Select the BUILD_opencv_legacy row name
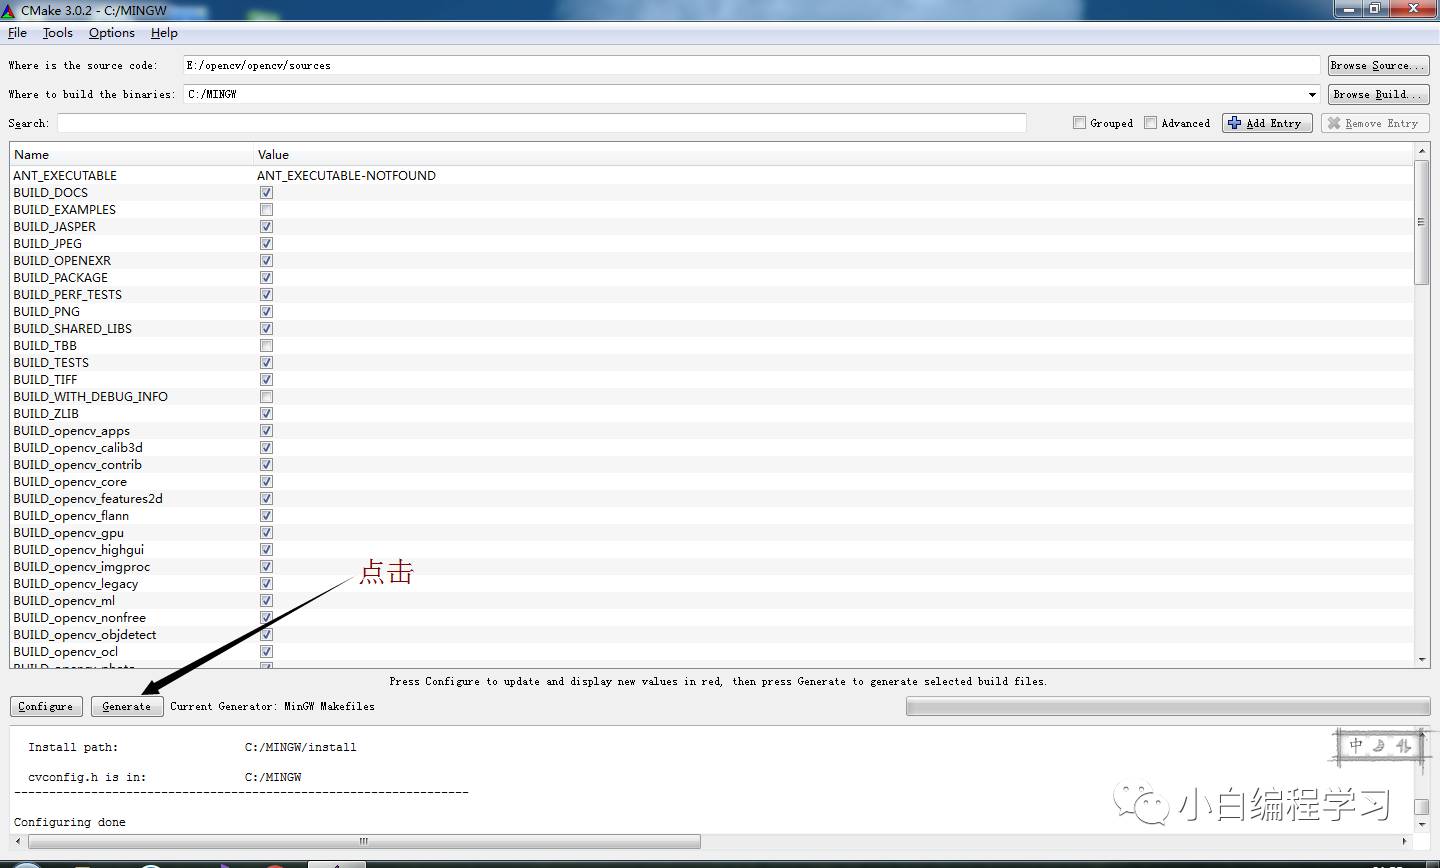This screenshot has width=1440, height=868. pyautogui.click(x=76, y=584)
